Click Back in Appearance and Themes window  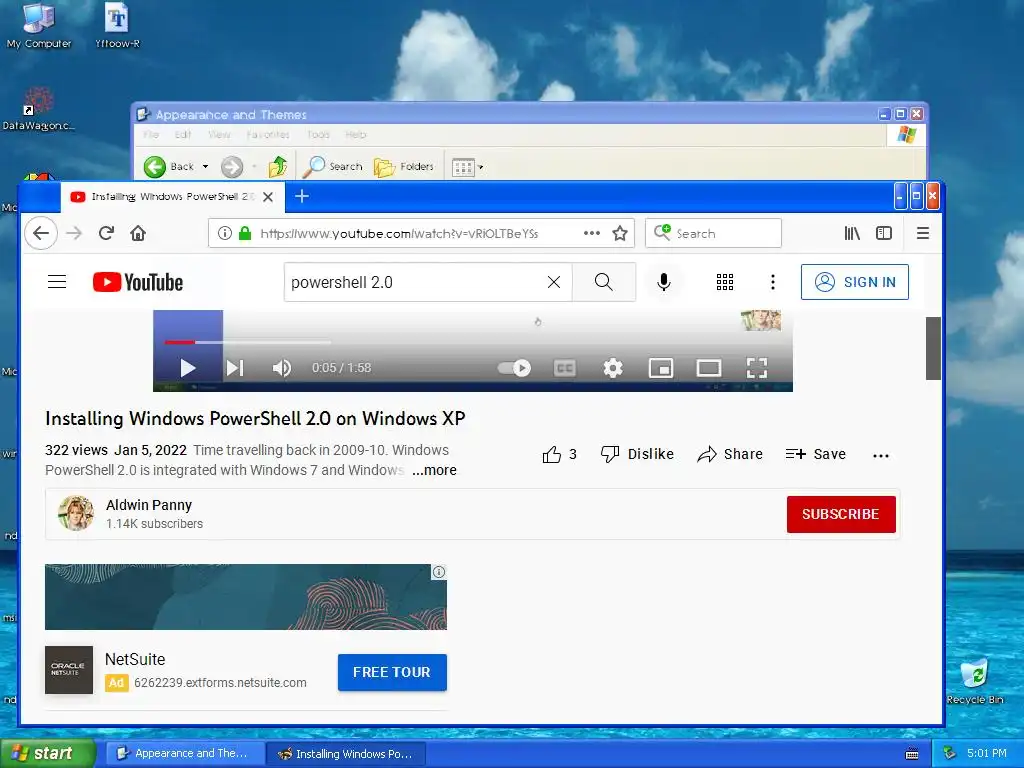click(170, 167)
